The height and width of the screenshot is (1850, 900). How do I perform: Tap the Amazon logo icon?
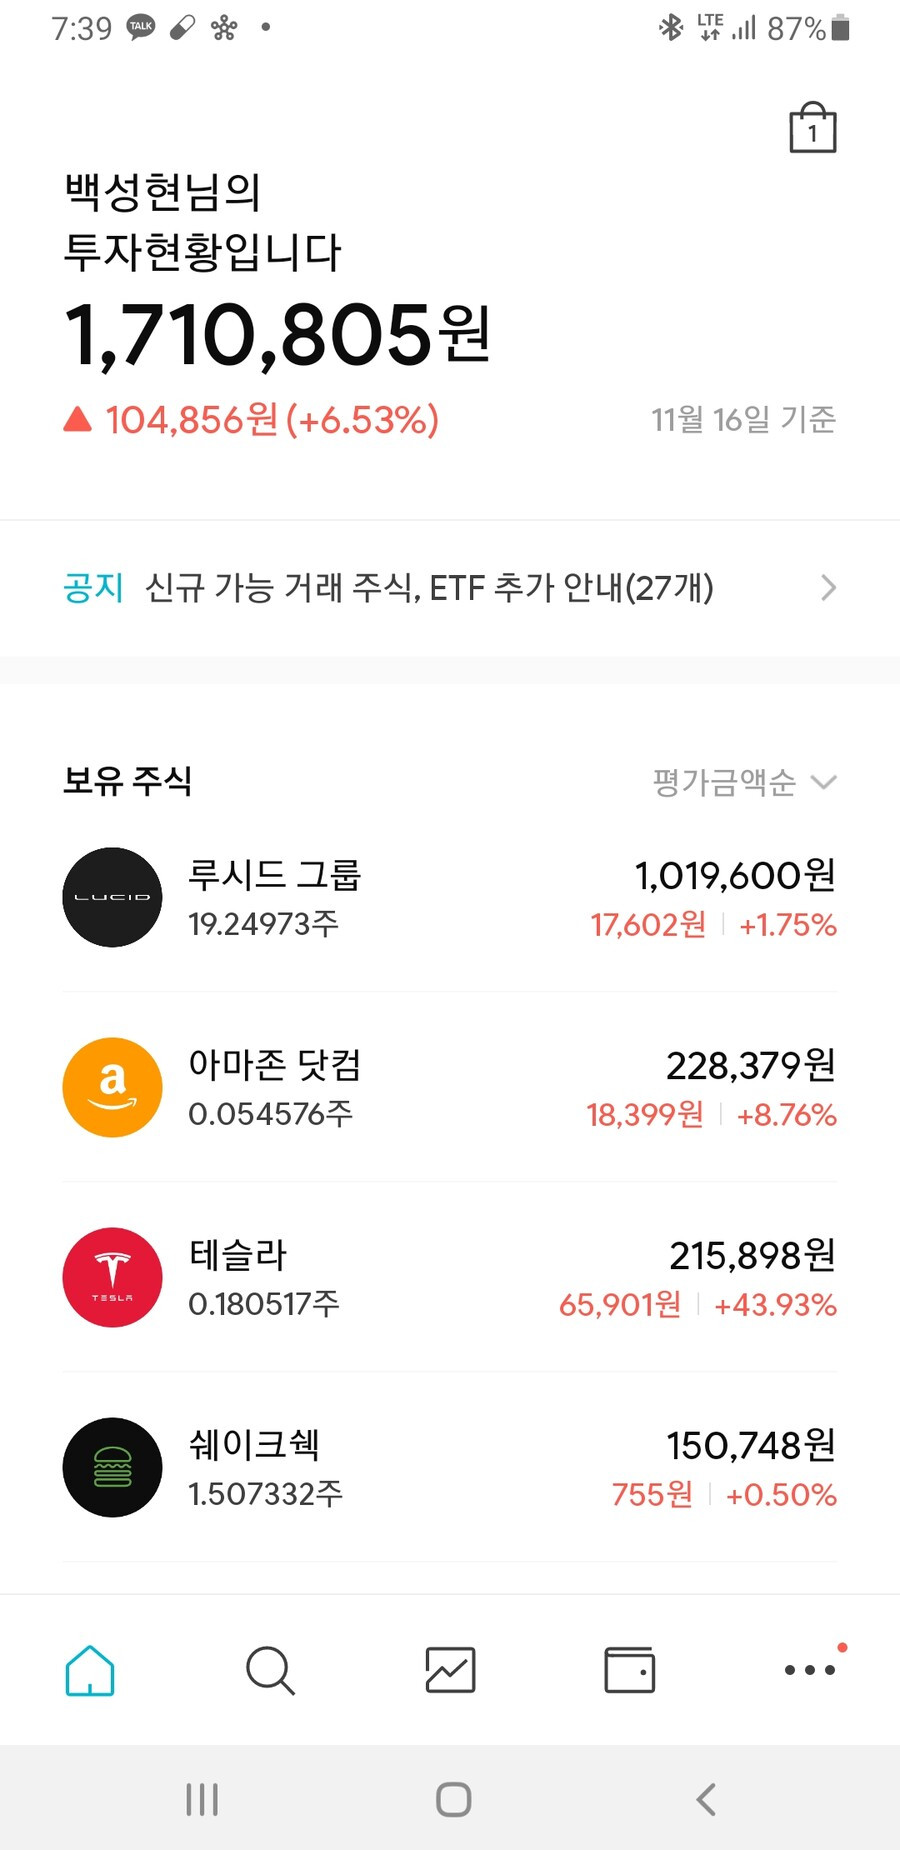(x=112, y=1087)
